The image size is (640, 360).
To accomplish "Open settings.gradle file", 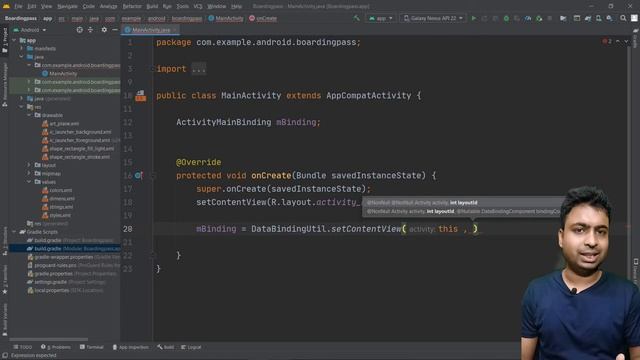I will click(x=66, y=282).
